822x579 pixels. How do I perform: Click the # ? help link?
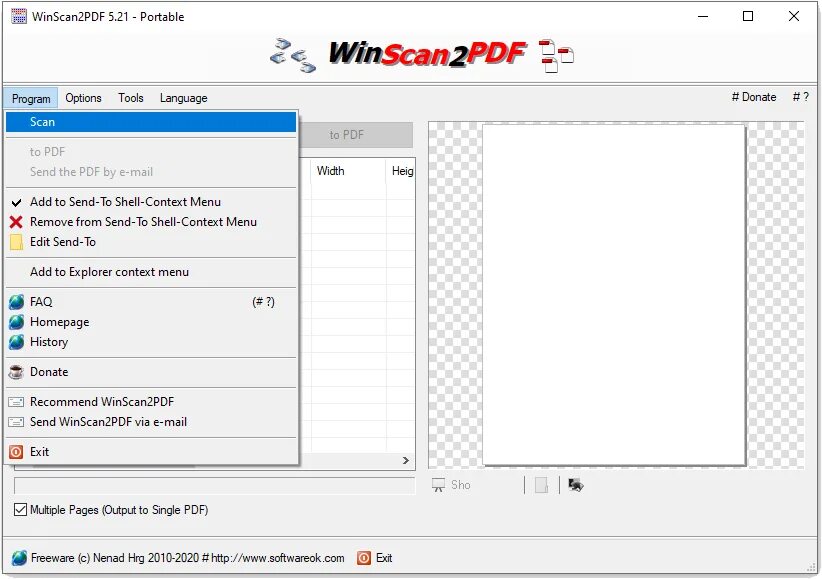(x=801, y=97)
